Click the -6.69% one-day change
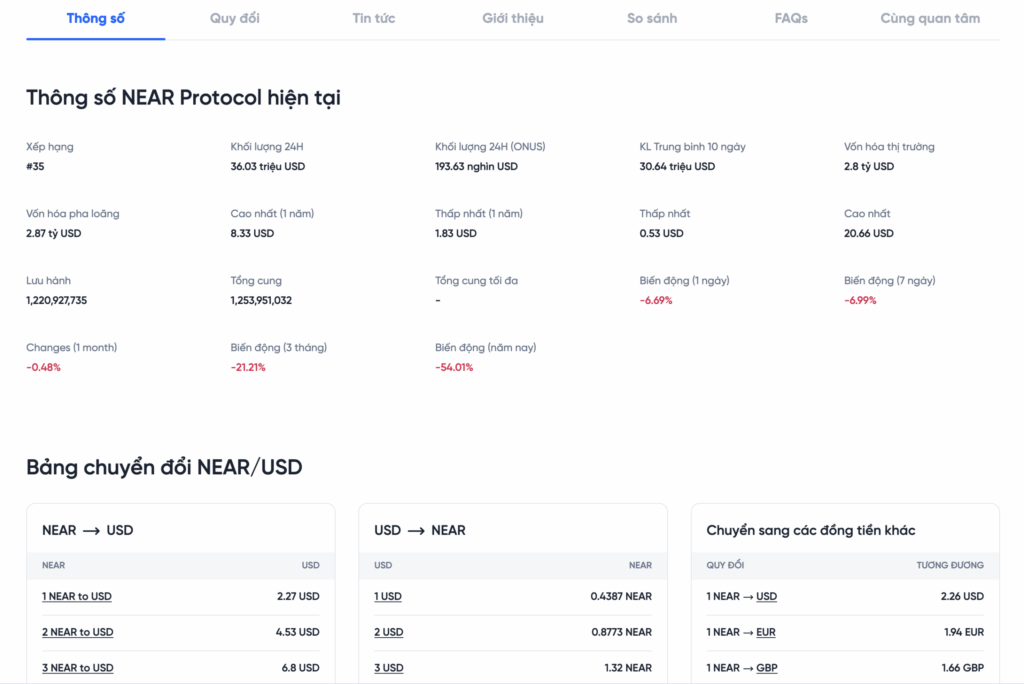 [656, 301]
